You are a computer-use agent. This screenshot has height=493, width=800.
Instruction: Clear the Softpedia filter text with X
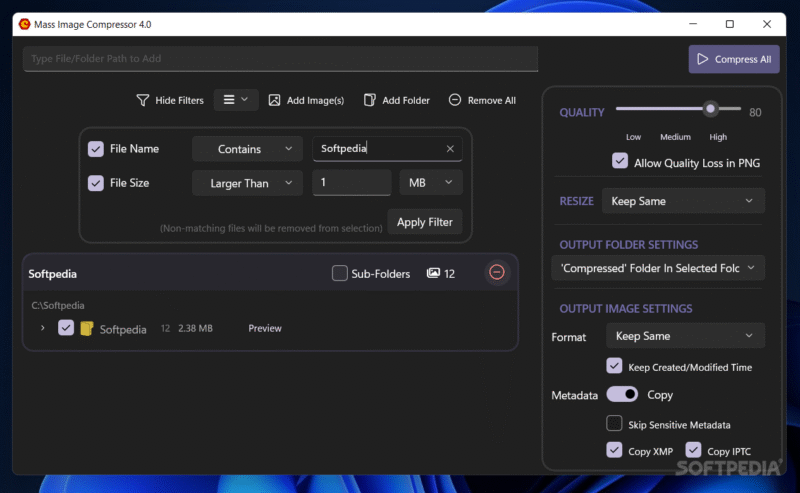click(x=450, y=149)
